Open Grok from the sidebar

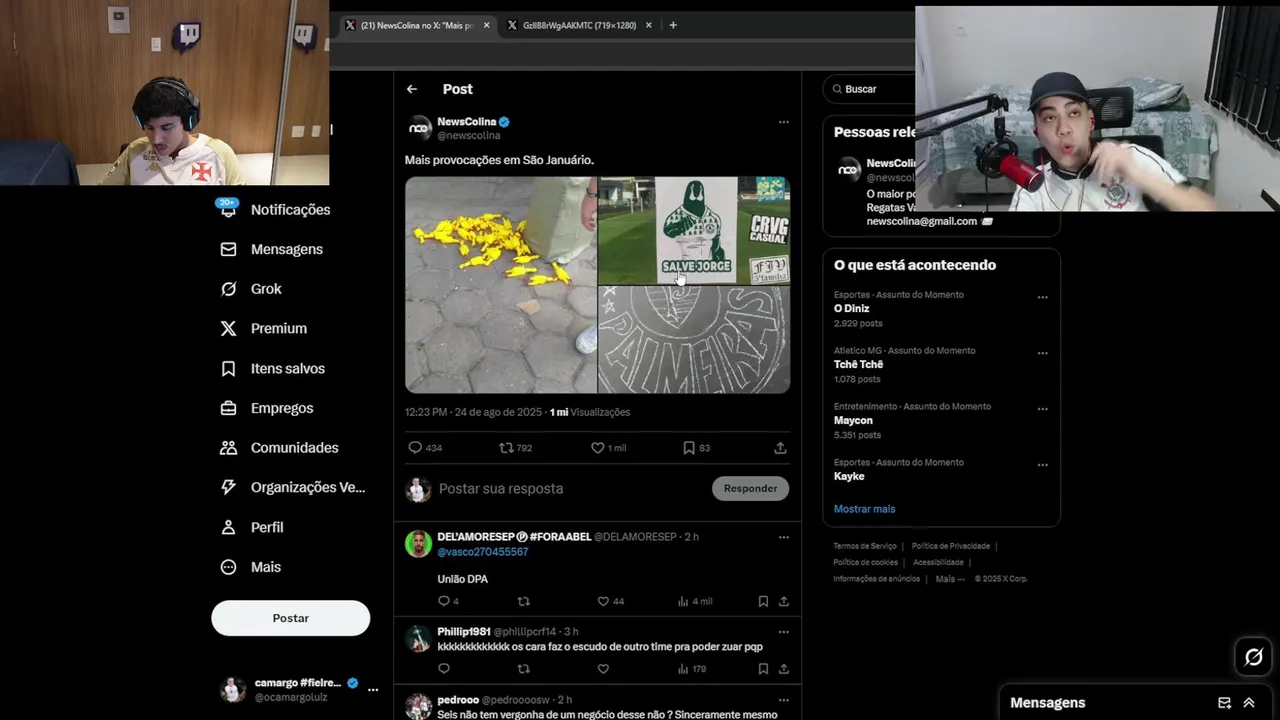click(251, 289)
